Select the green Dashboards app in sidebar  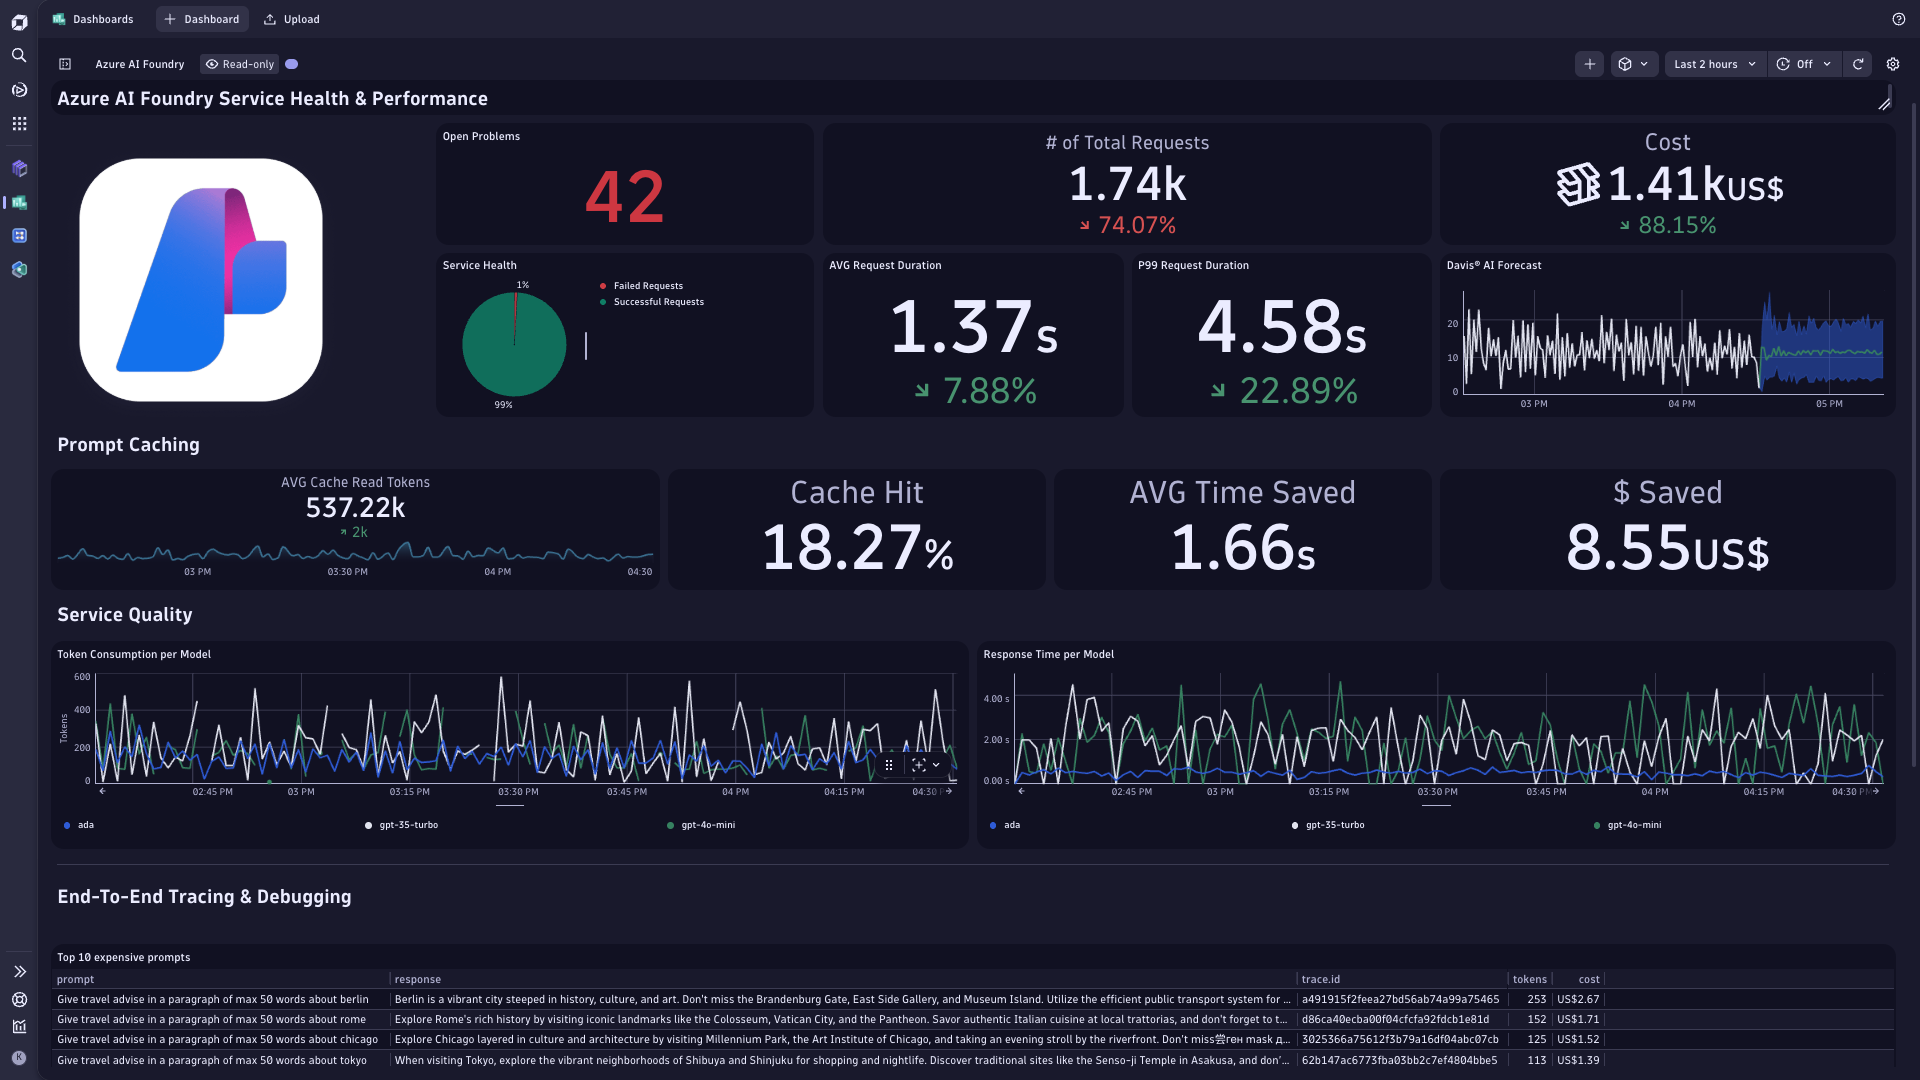click(19, 202)
